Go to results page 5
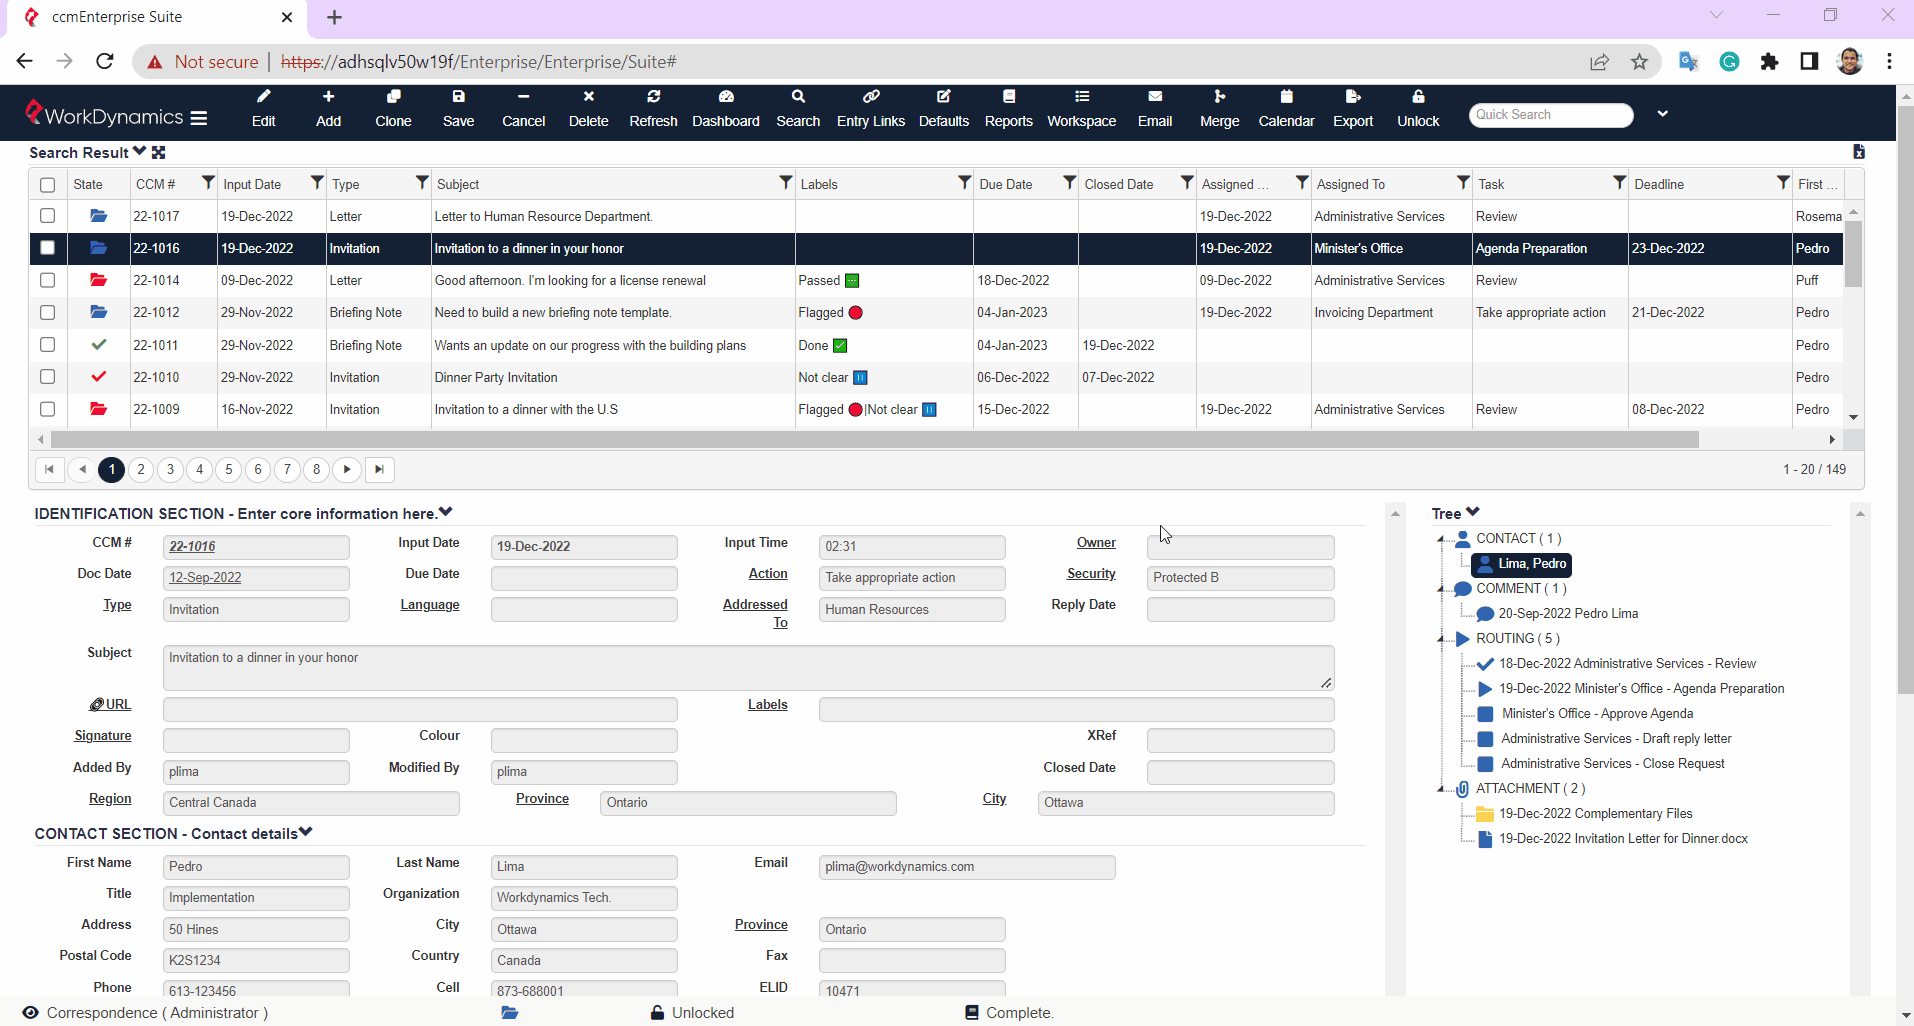 [x=229, y=469]
